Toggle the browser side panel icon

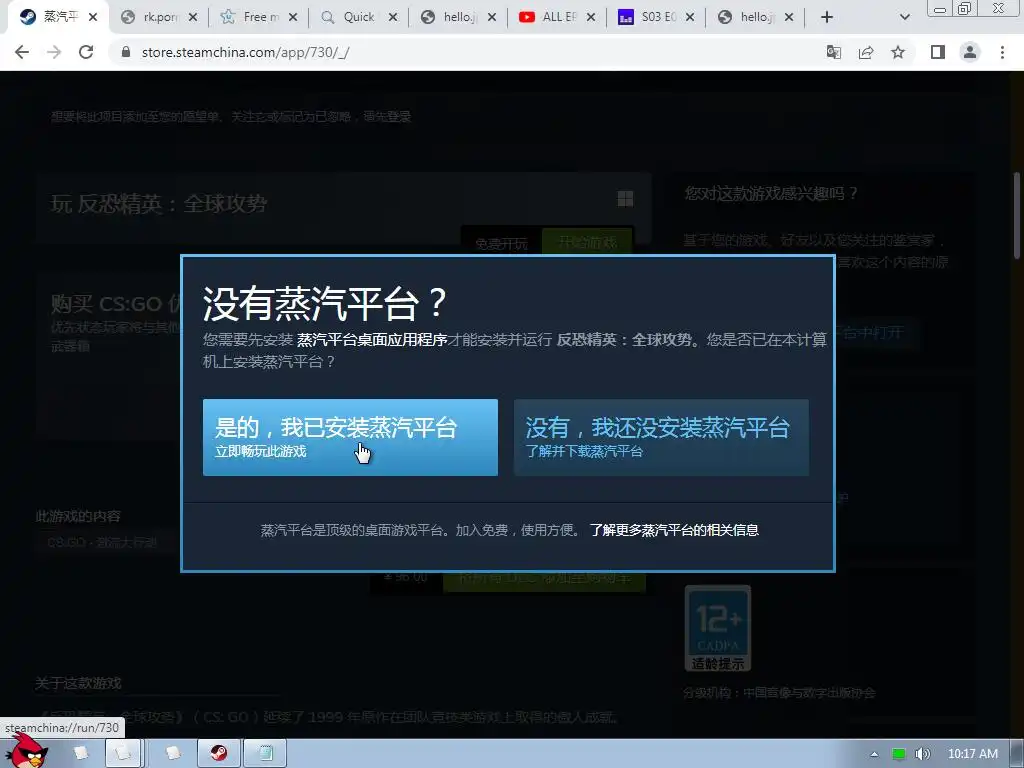(938, 52)
